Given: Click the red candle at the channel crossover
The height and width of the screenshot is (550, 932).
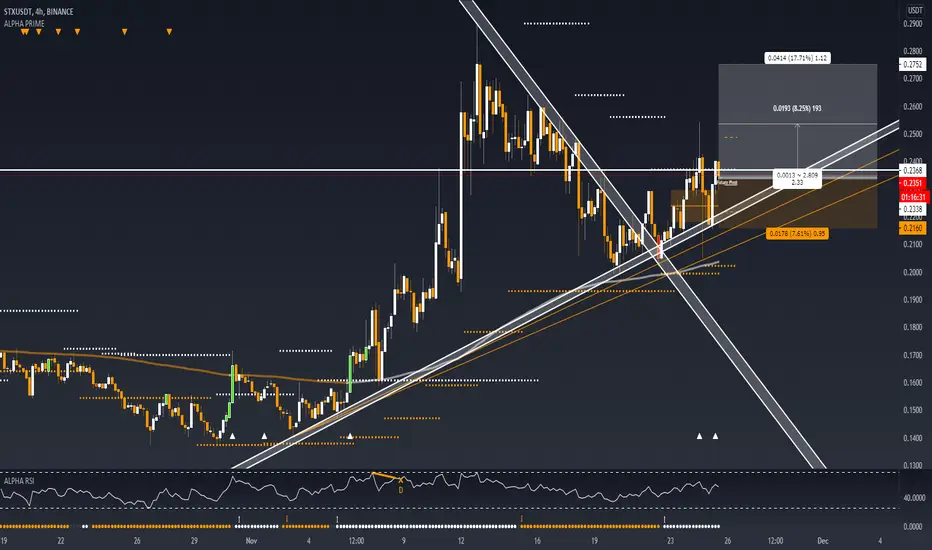Looking at the screenshot, I should tap(659, 246).
